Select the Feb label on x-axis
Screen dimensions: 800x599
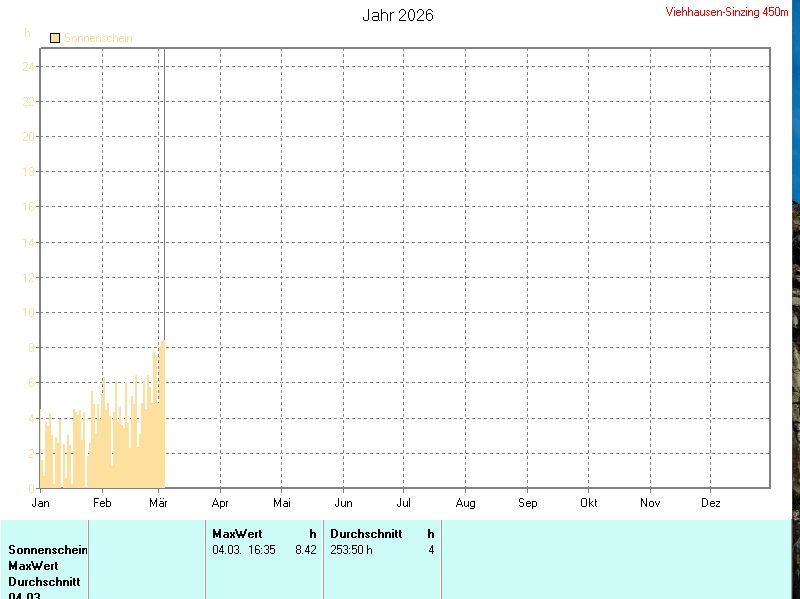[101, 502]
